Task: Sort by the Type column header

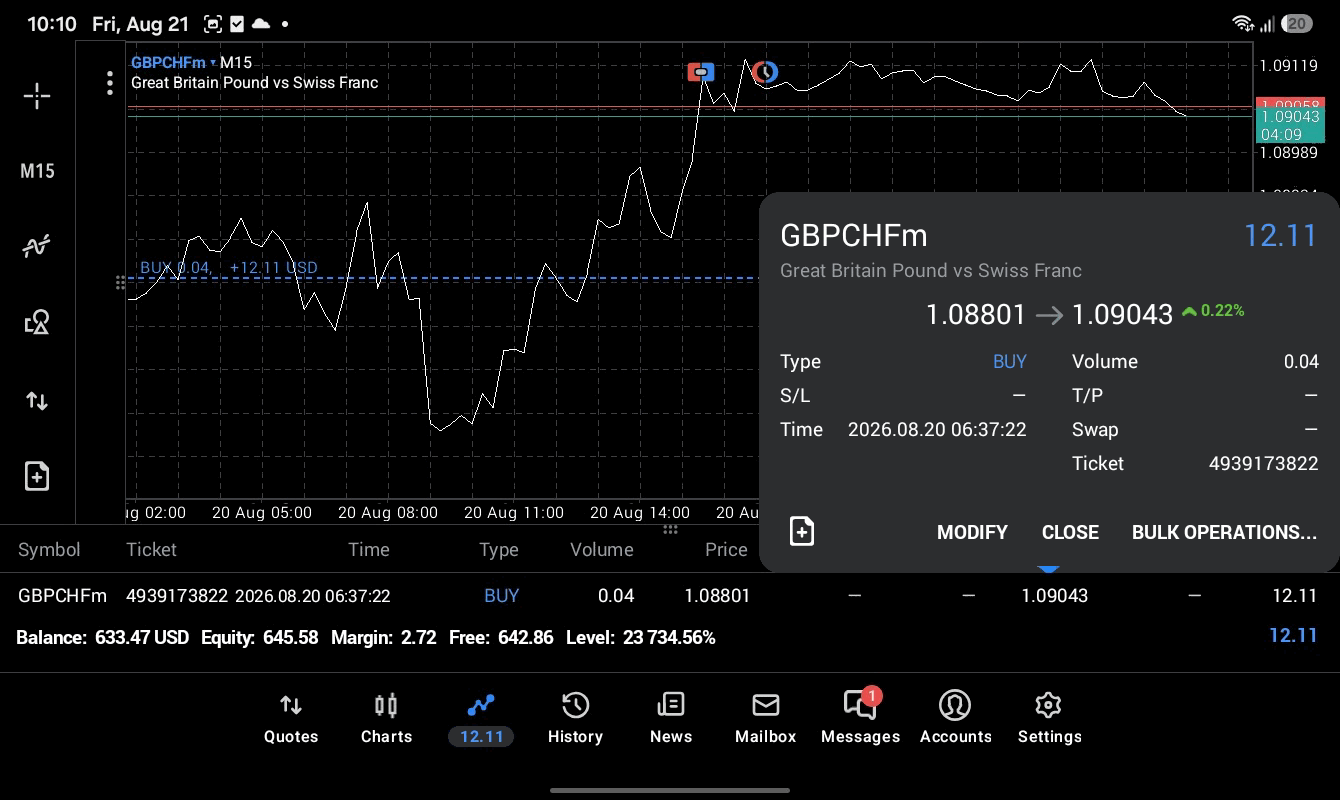Action: click(x=498, y=549)
